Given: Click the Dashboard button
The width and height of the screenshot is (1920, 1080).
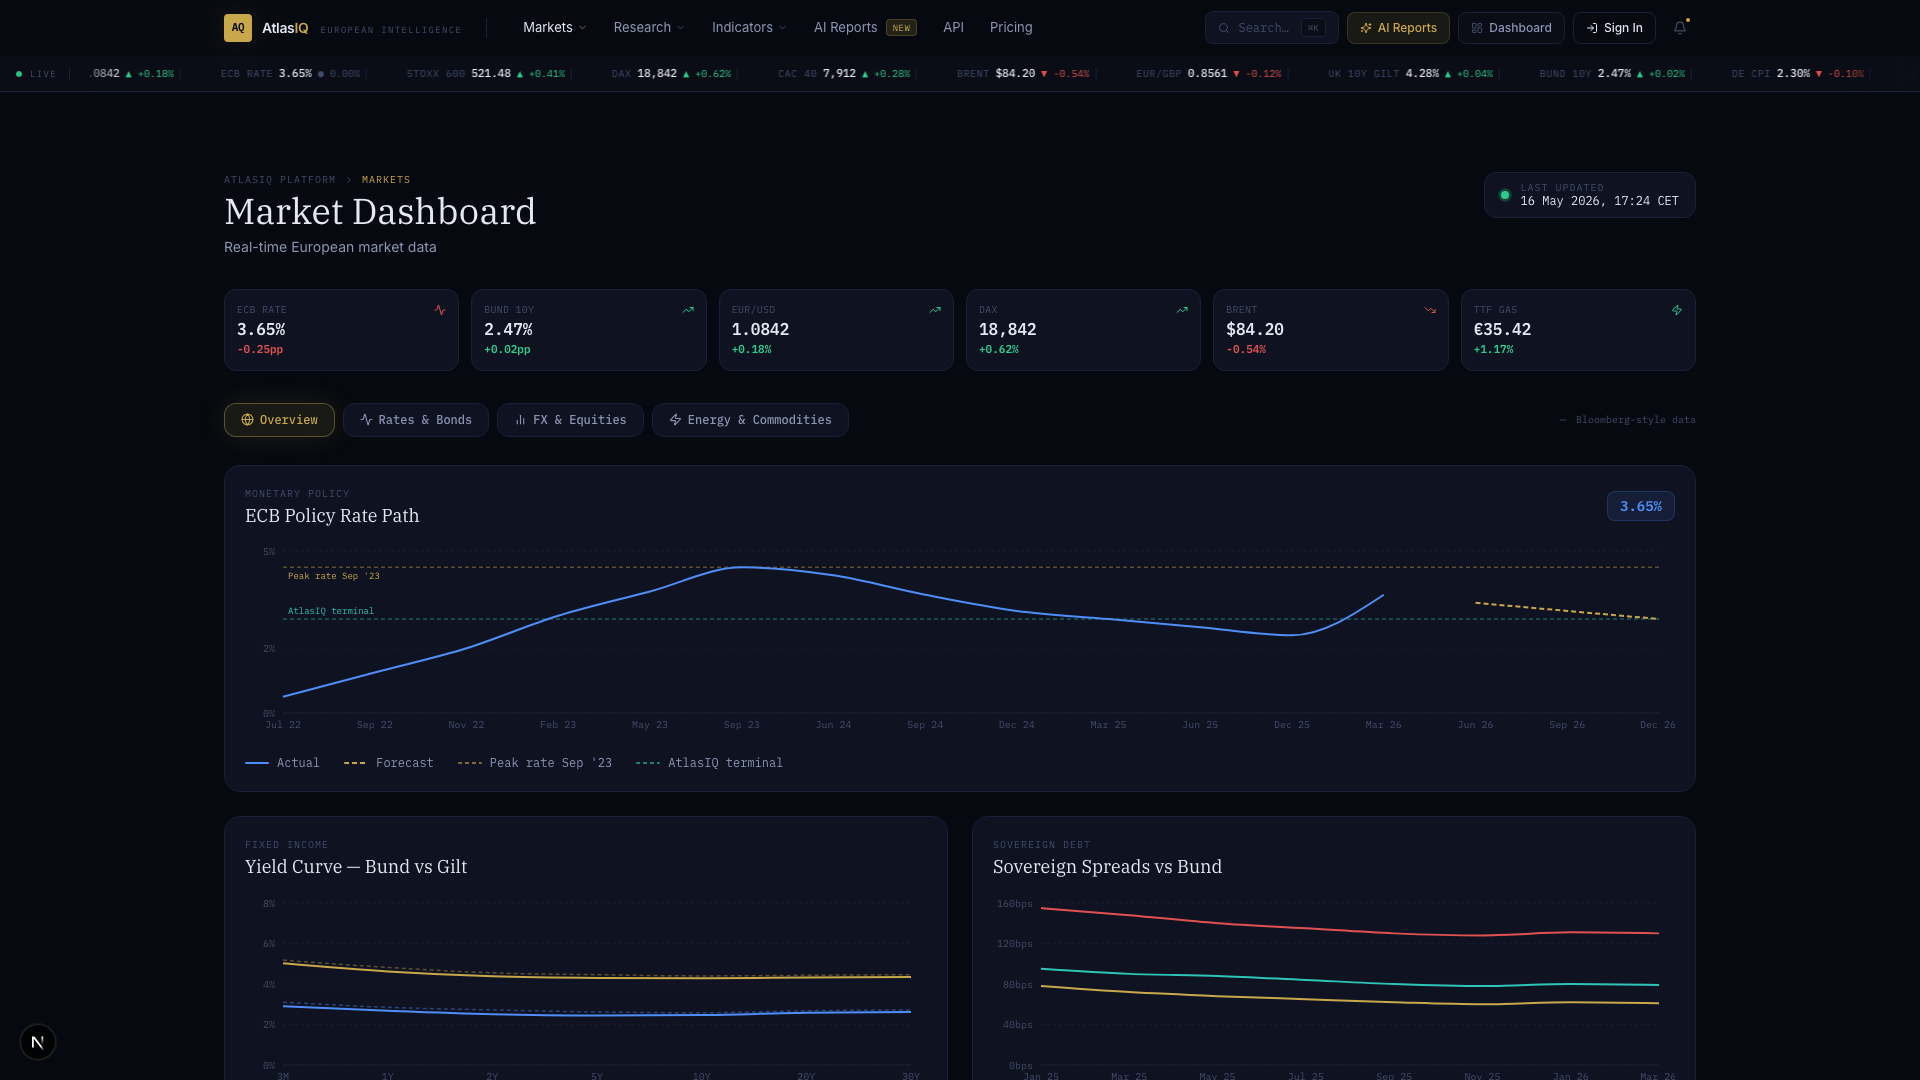Looking at the screenshot, I should click(1511, 28).
